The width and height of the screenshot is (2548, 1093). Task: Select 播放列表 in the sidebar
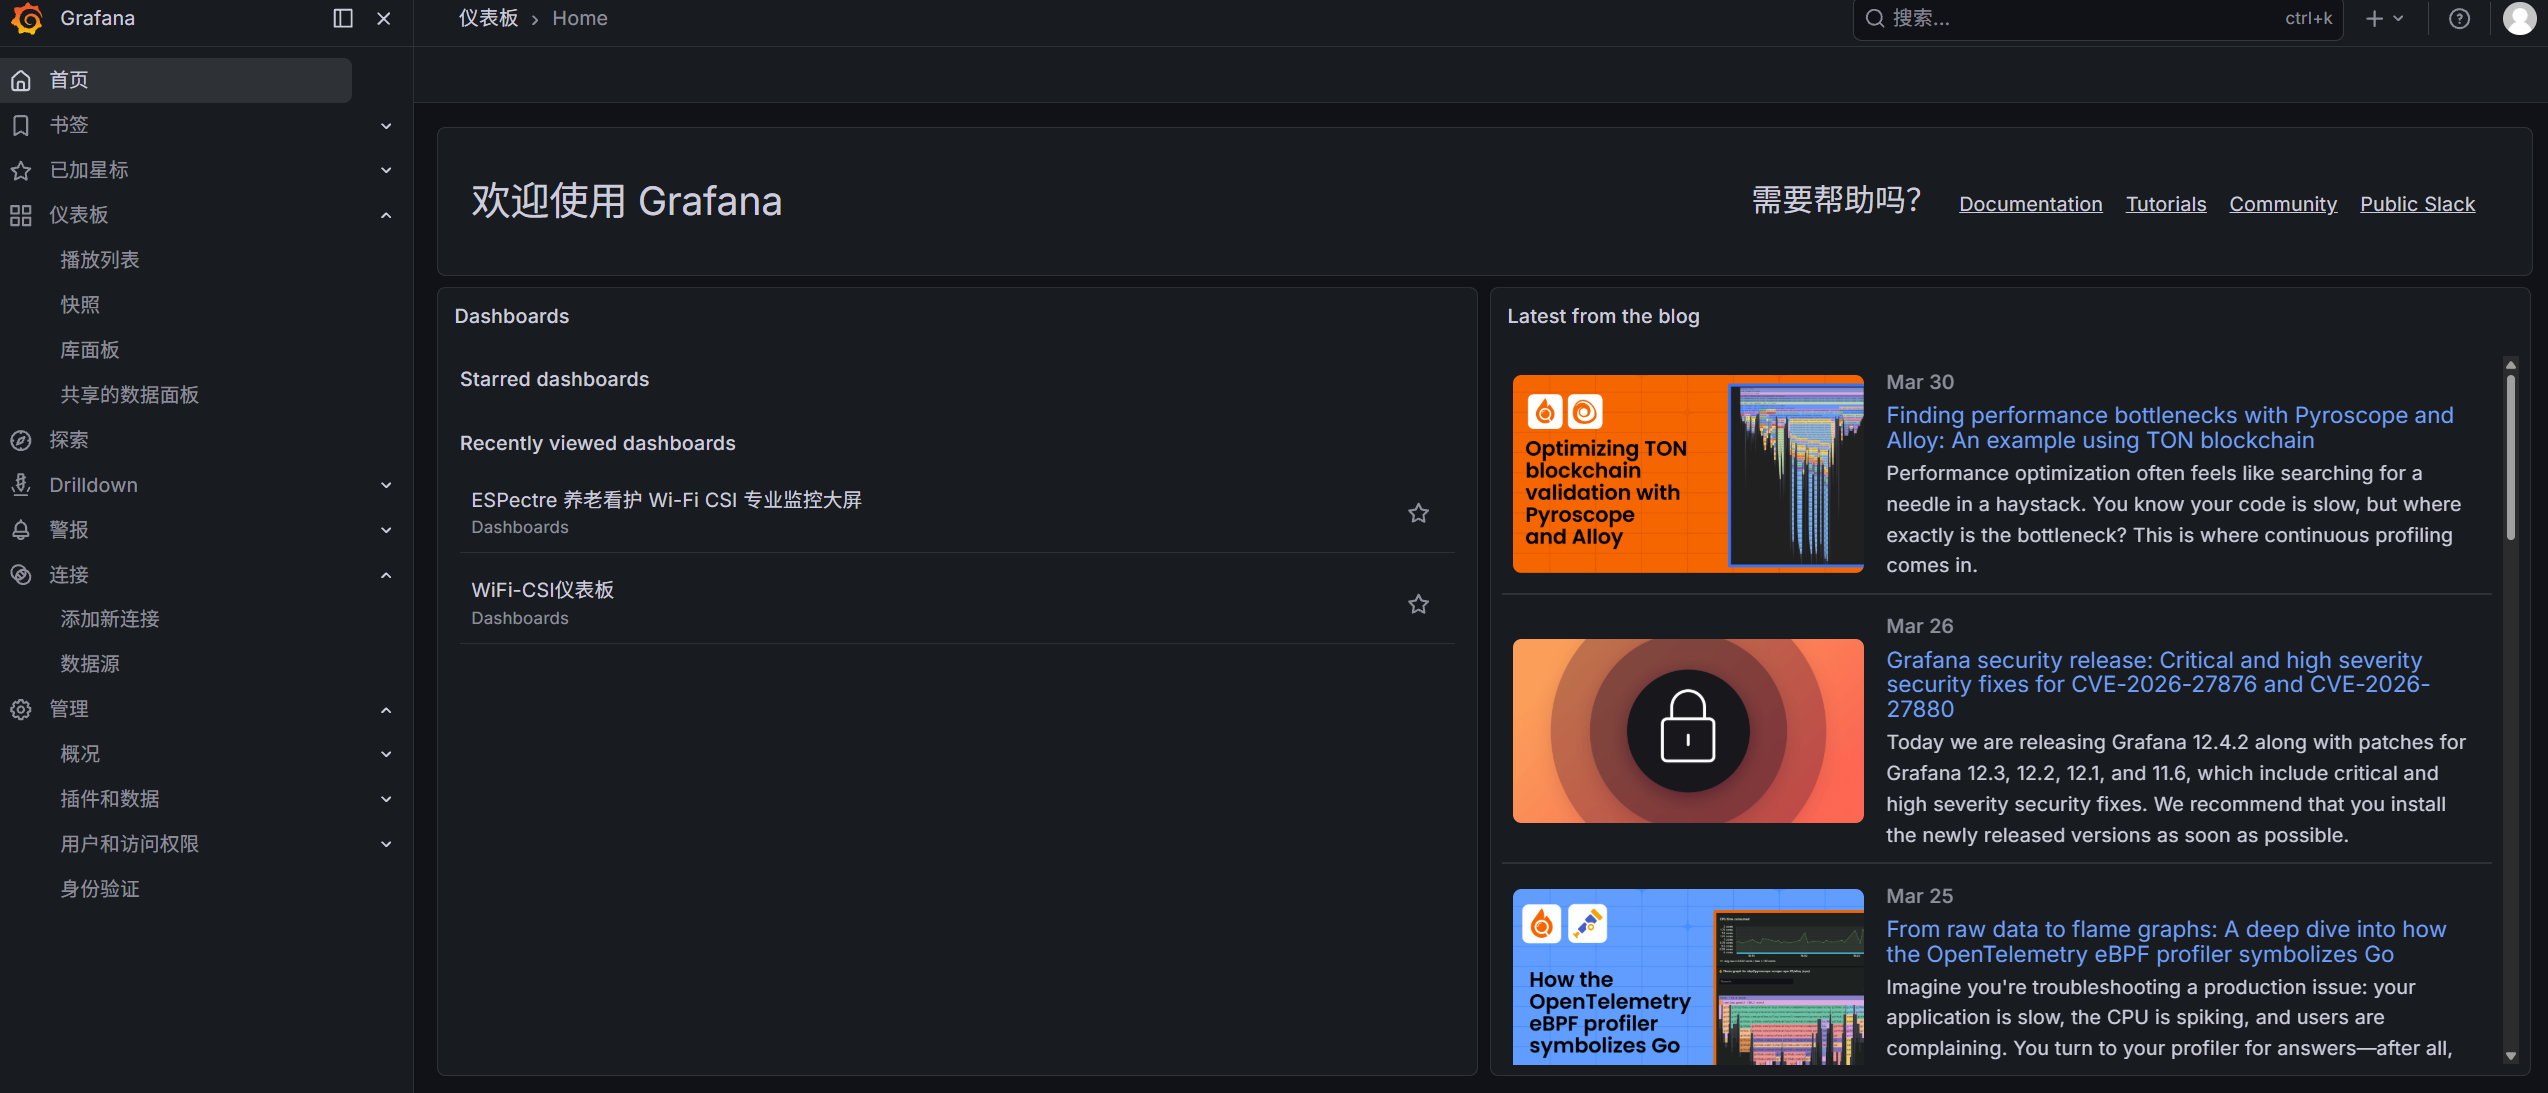click(x=100, y=260)
